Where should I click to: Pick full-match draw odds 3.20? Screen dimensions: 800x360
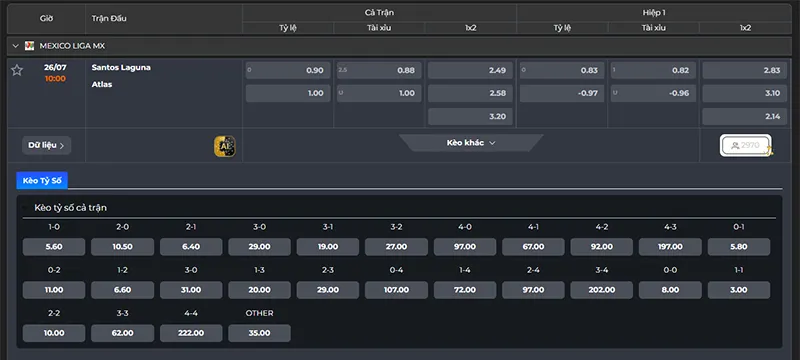[x=470, y=116]
